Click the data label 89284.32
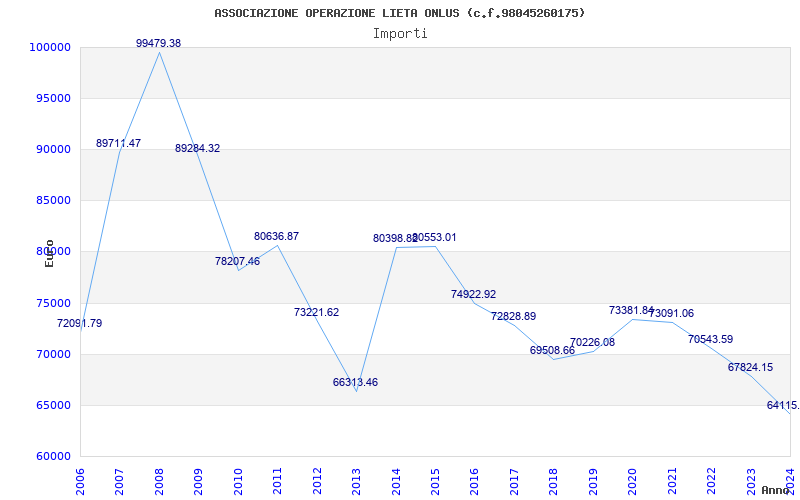Viewport: 800px width, 500px height. [x=197, y=148]
